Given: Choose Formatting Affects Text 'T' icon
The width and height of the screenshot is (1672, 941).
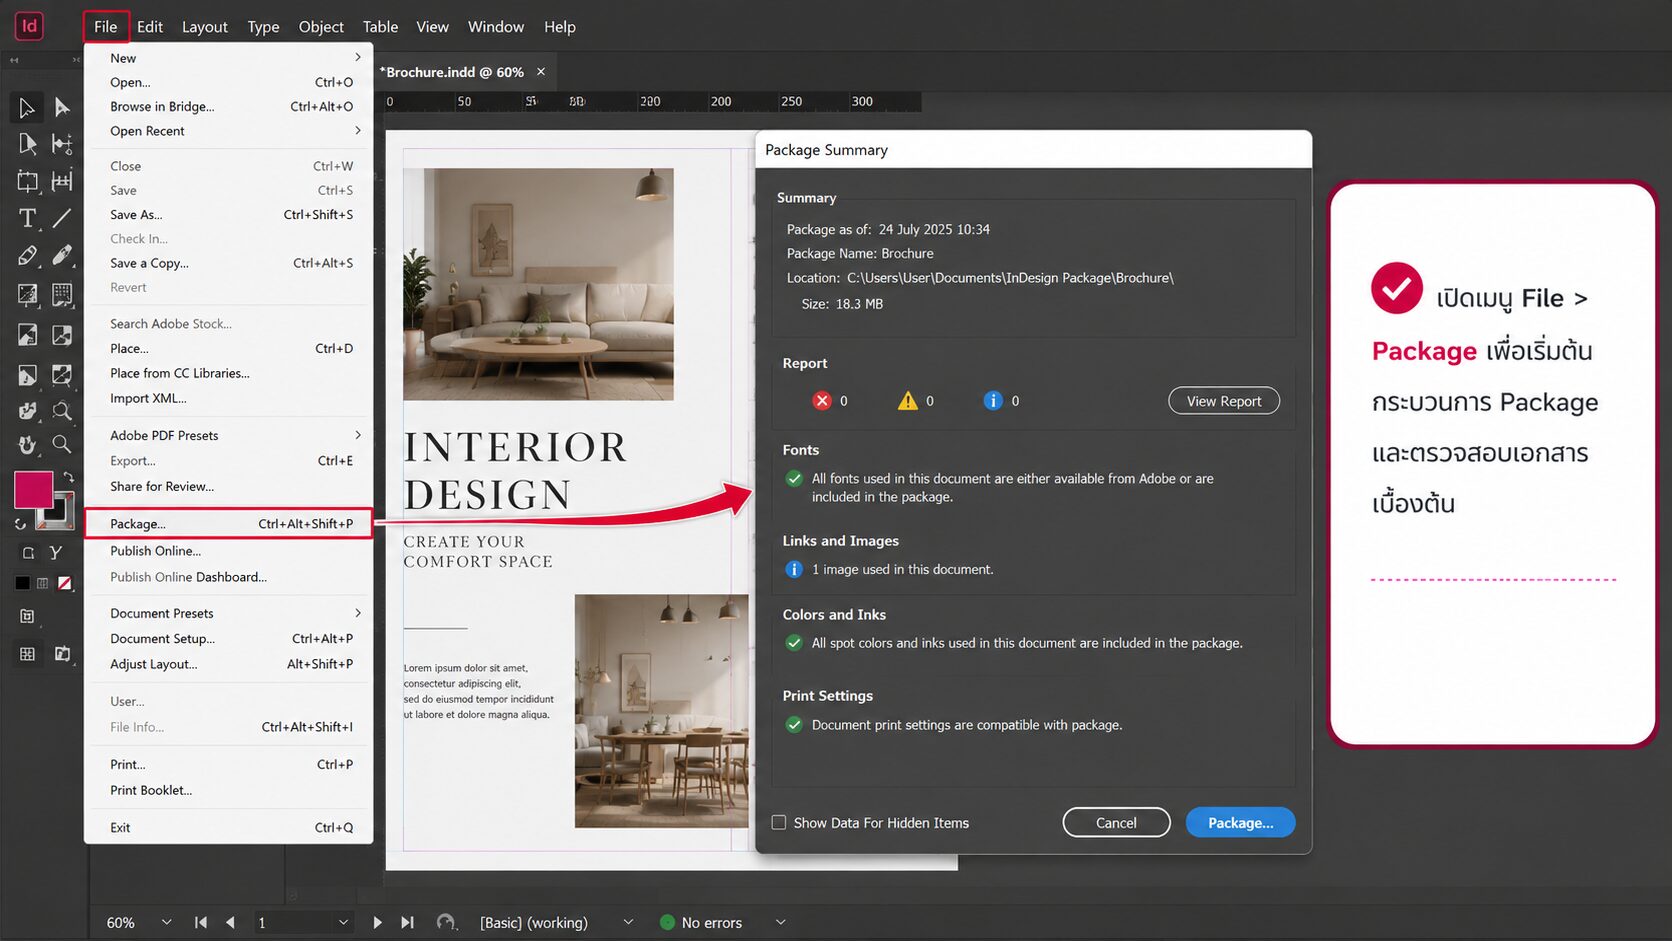Looking at the screenshot, I should pos(56,553).
